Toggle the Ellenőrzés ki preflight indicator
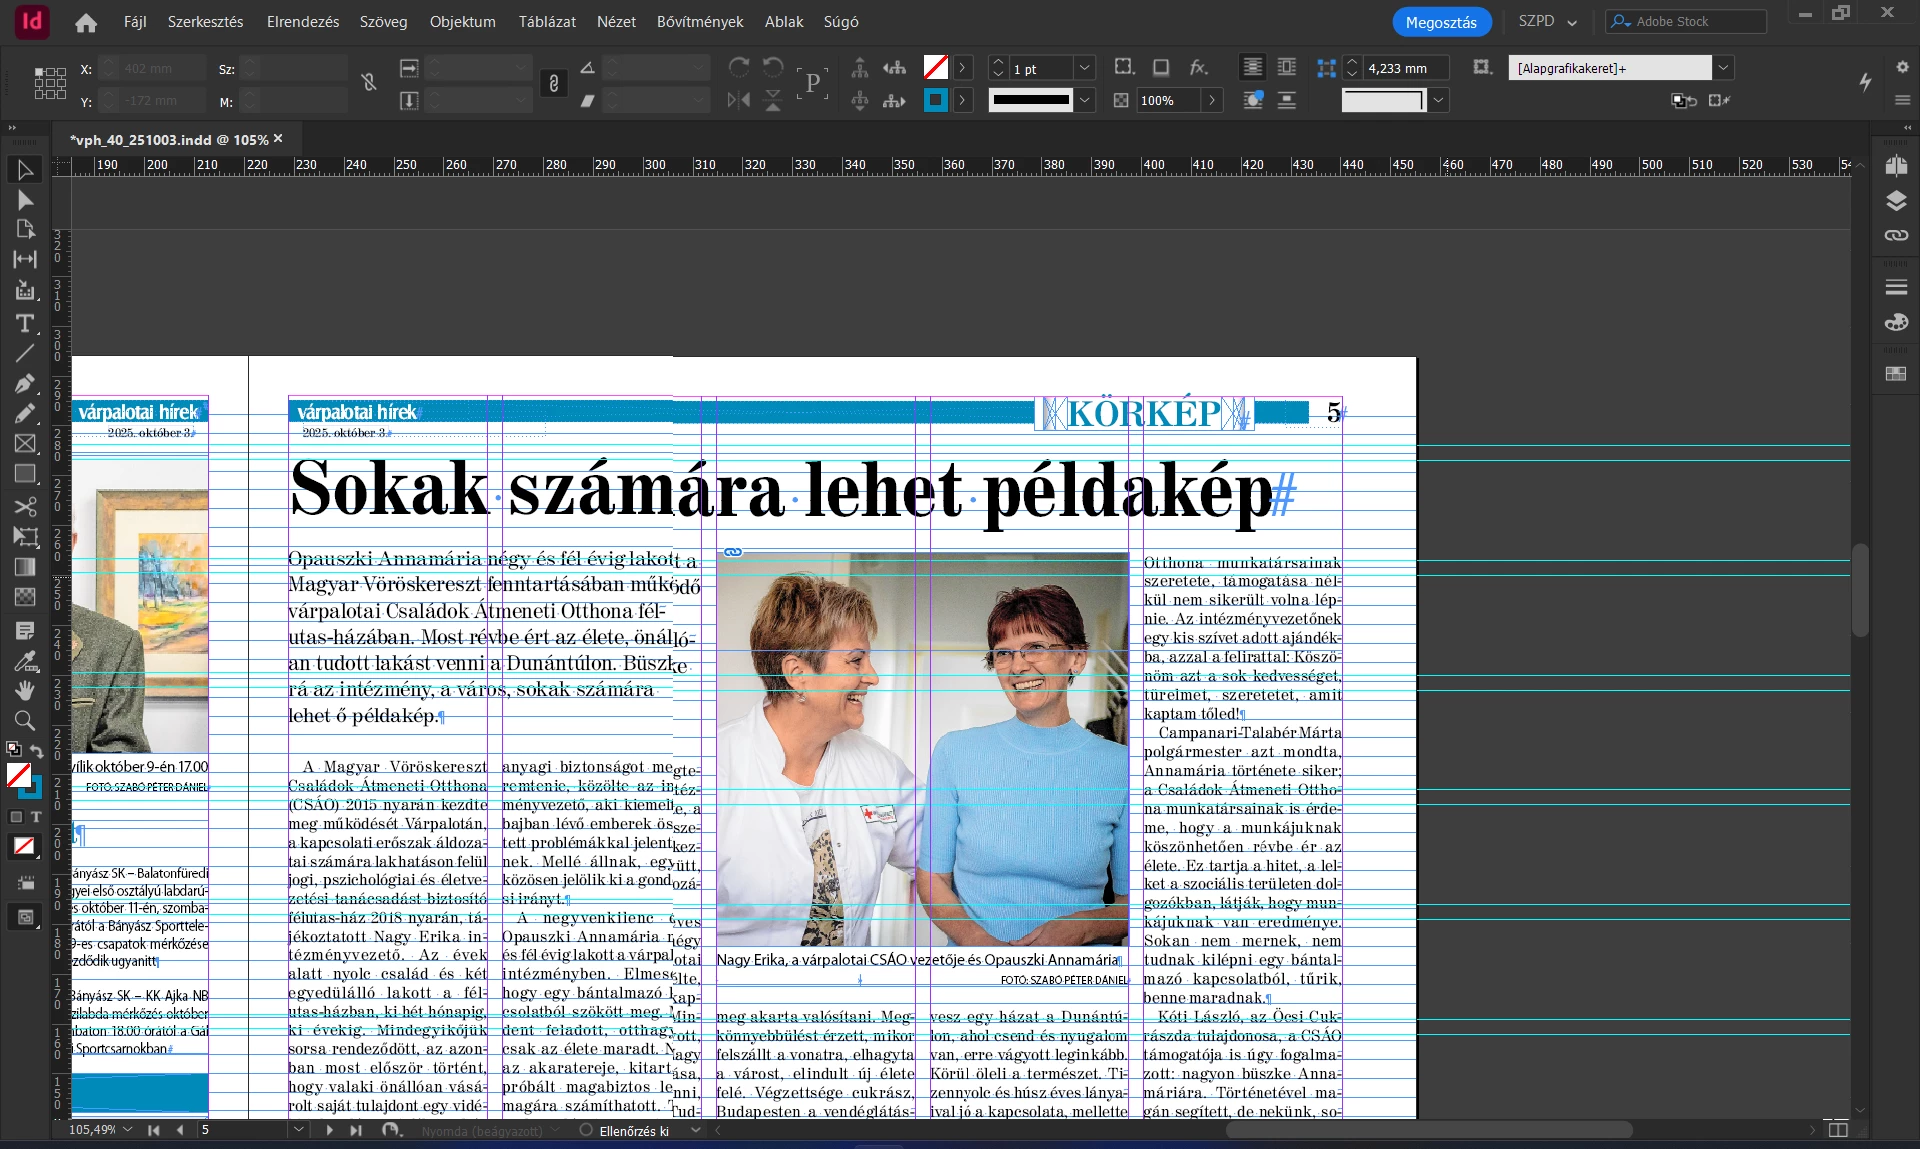 [628, 1131]
